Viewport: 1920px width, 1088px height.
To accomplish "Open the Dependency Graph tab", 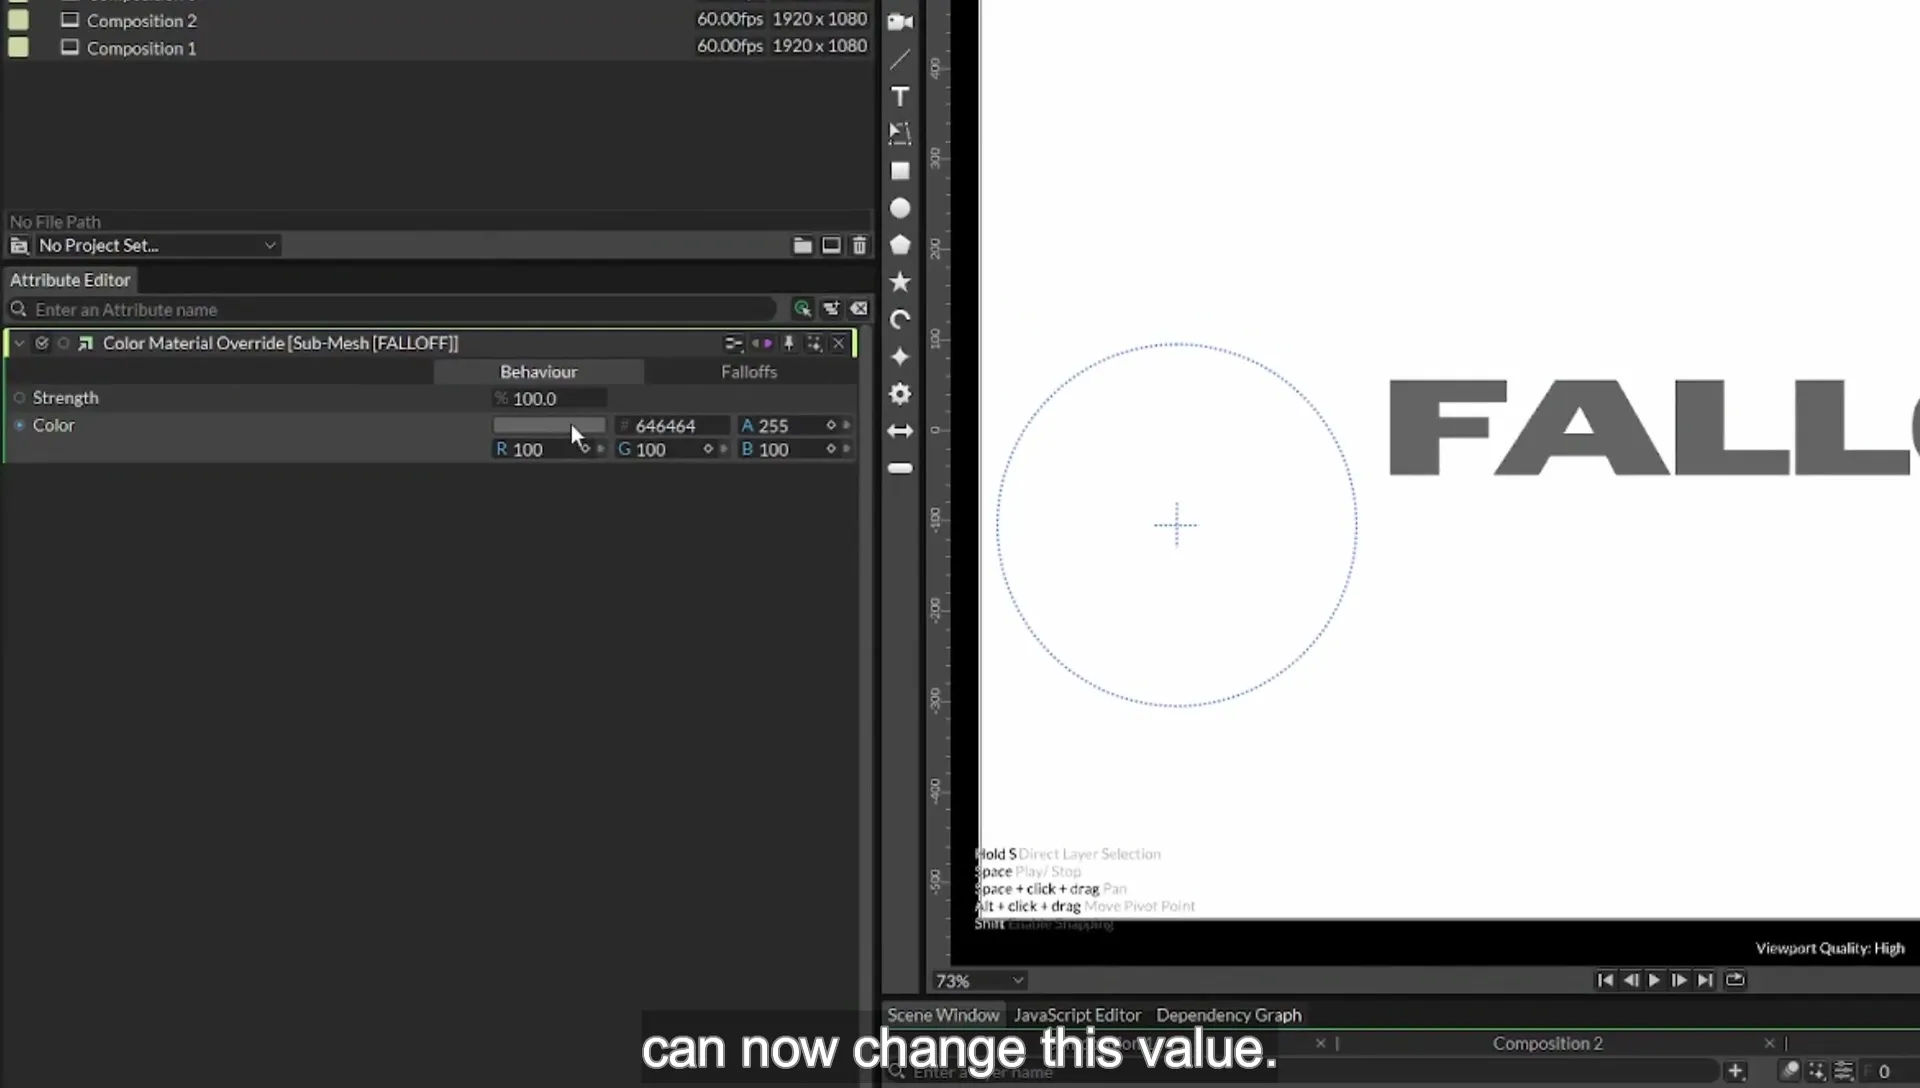I will point(1229,1015).
